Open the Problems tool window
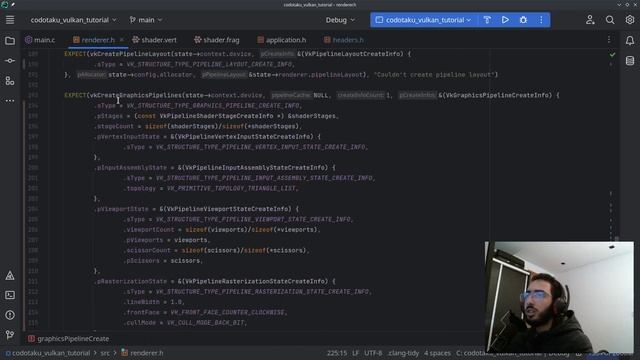This screenshot has height=360, width=640. pyautogui.click(x=10, y=315)
